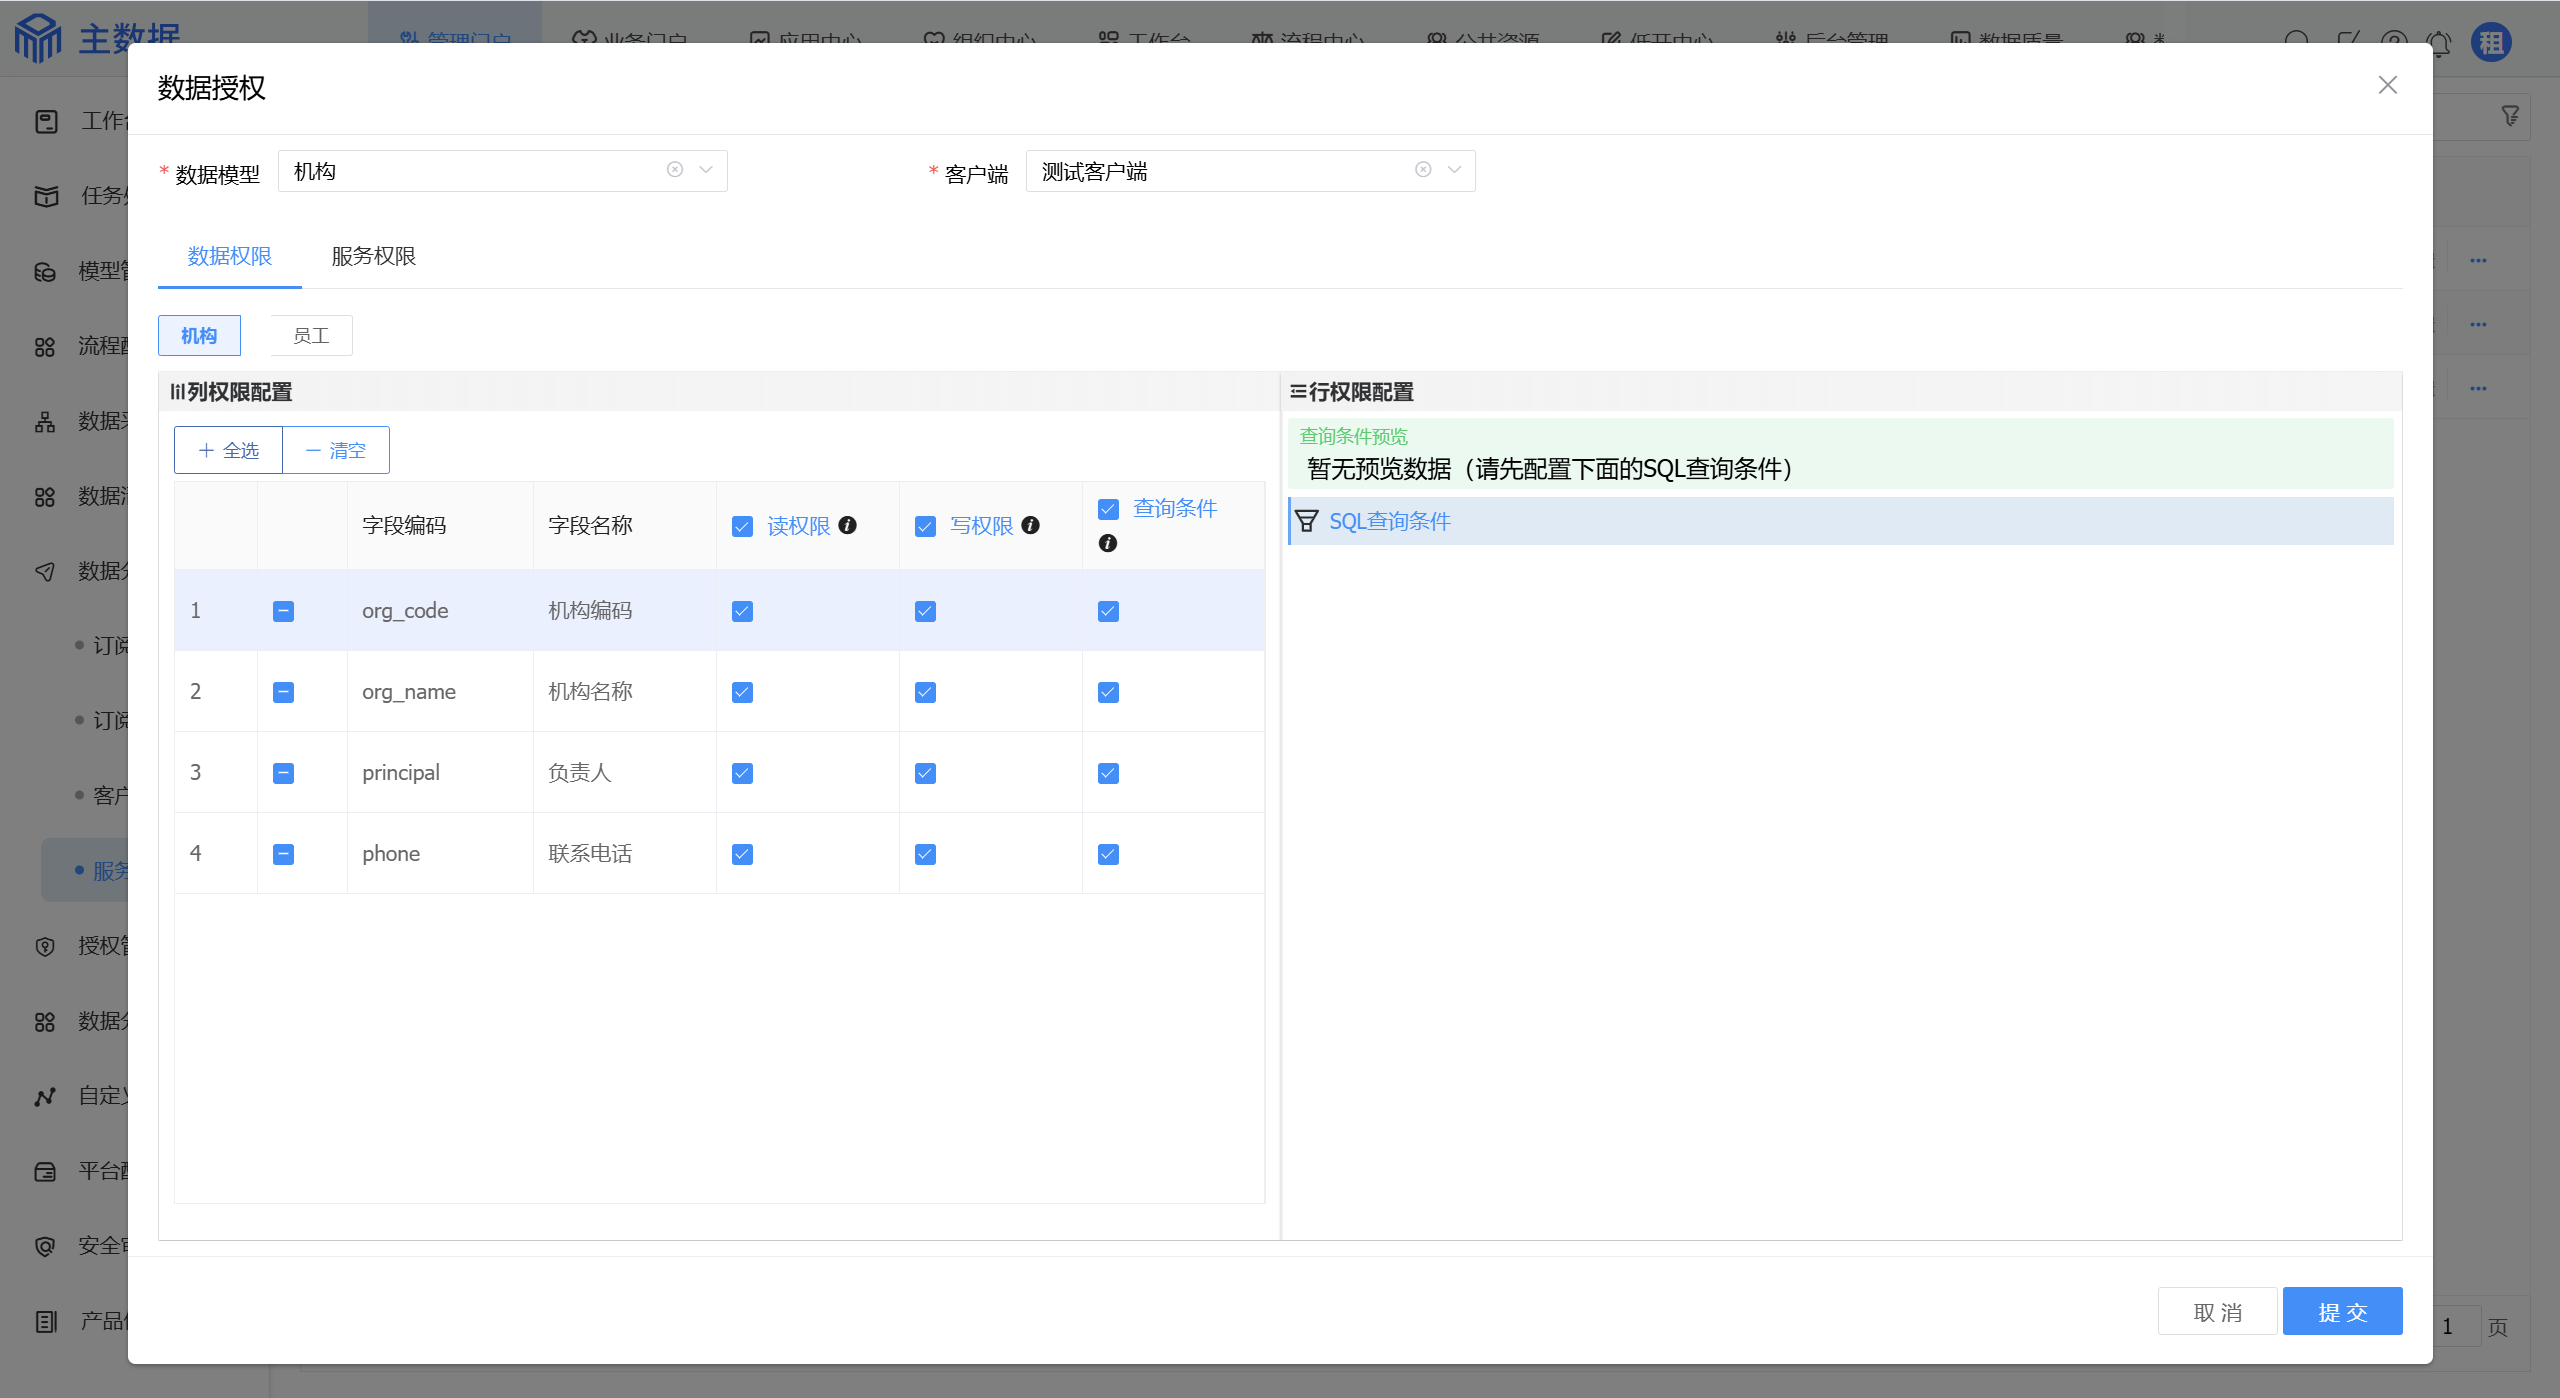
Task: Toggle 查询条件 checkbox for the principal row
Action: (1108, 773)
